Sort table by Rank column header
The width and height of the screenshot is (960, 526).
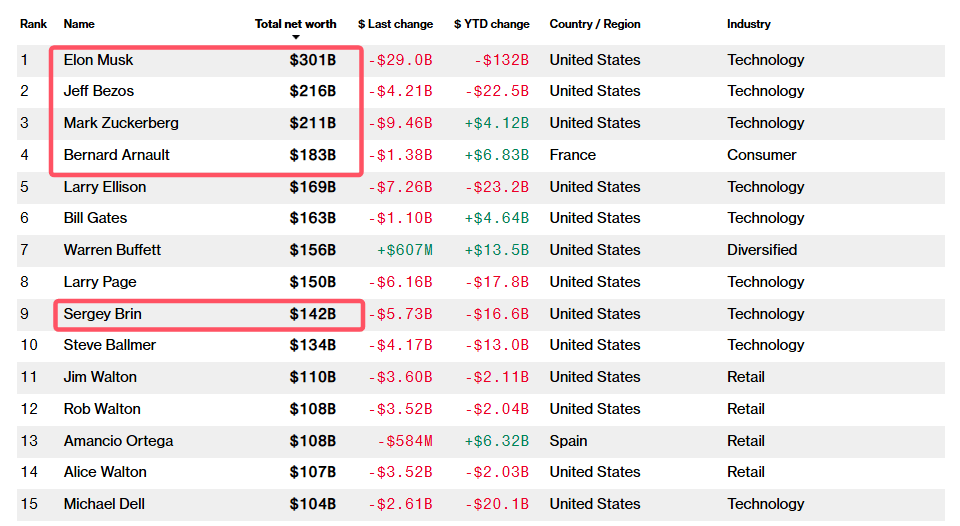click(x=33, y=24)
